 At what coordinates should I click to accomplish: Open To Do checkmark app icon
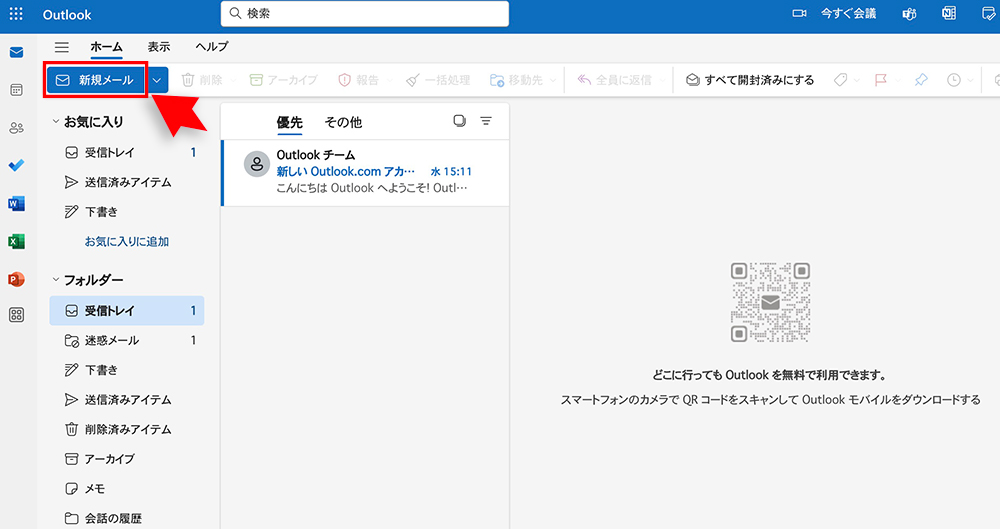17,166
